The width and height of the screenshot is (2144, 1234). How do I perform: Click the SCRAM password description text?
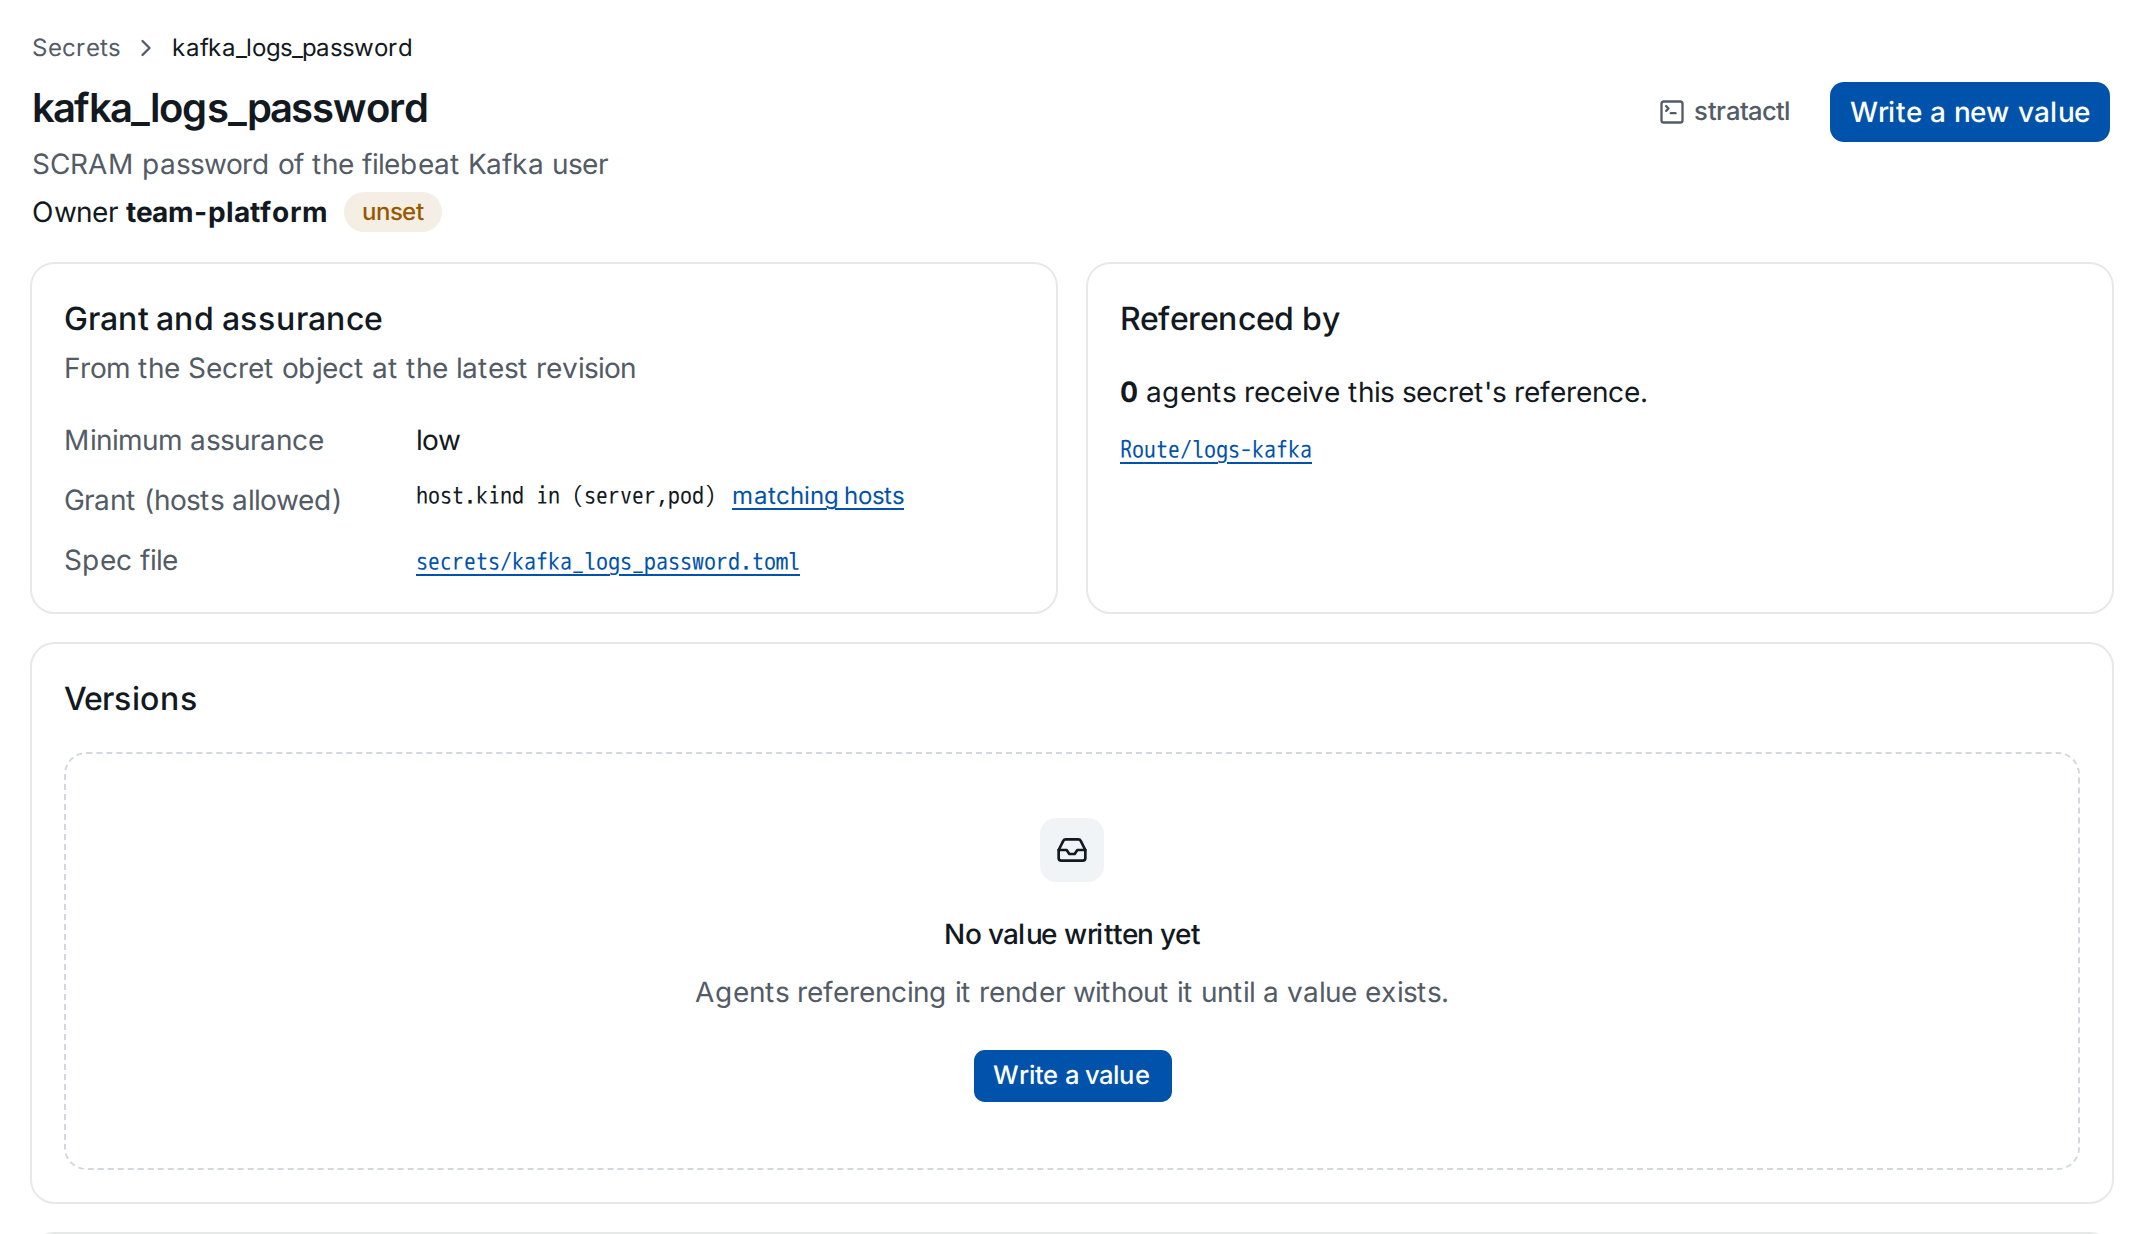(320, 164)
